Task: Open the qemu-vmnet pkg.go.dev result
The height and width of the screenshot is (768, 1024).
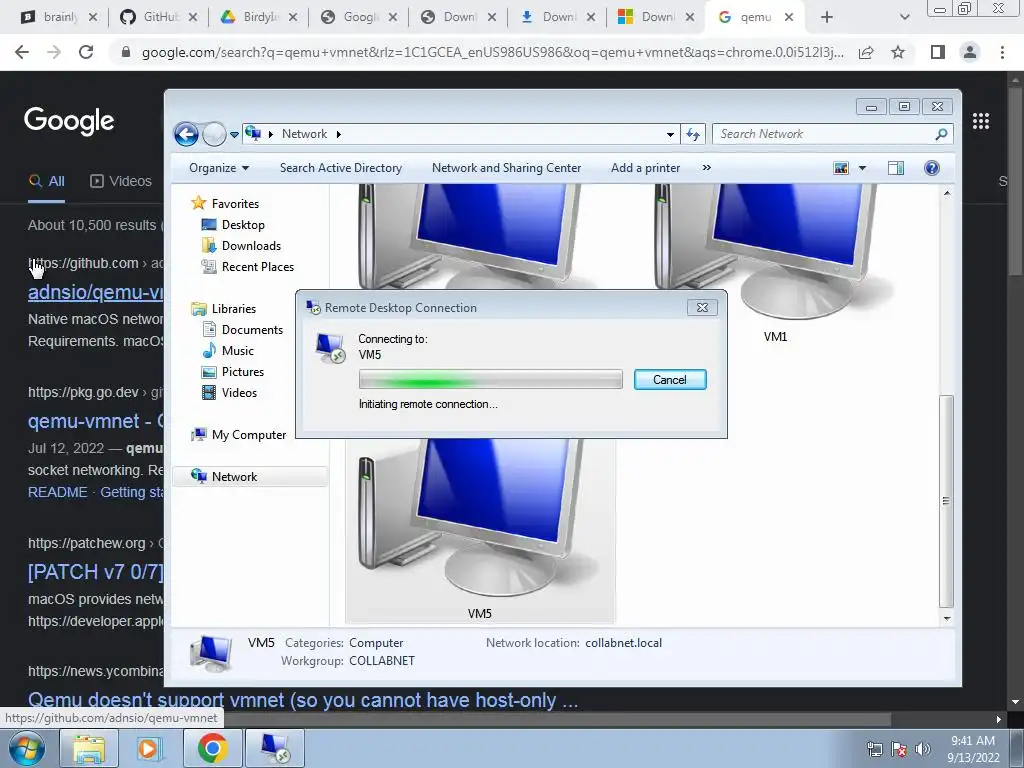Action: point(95,421)
